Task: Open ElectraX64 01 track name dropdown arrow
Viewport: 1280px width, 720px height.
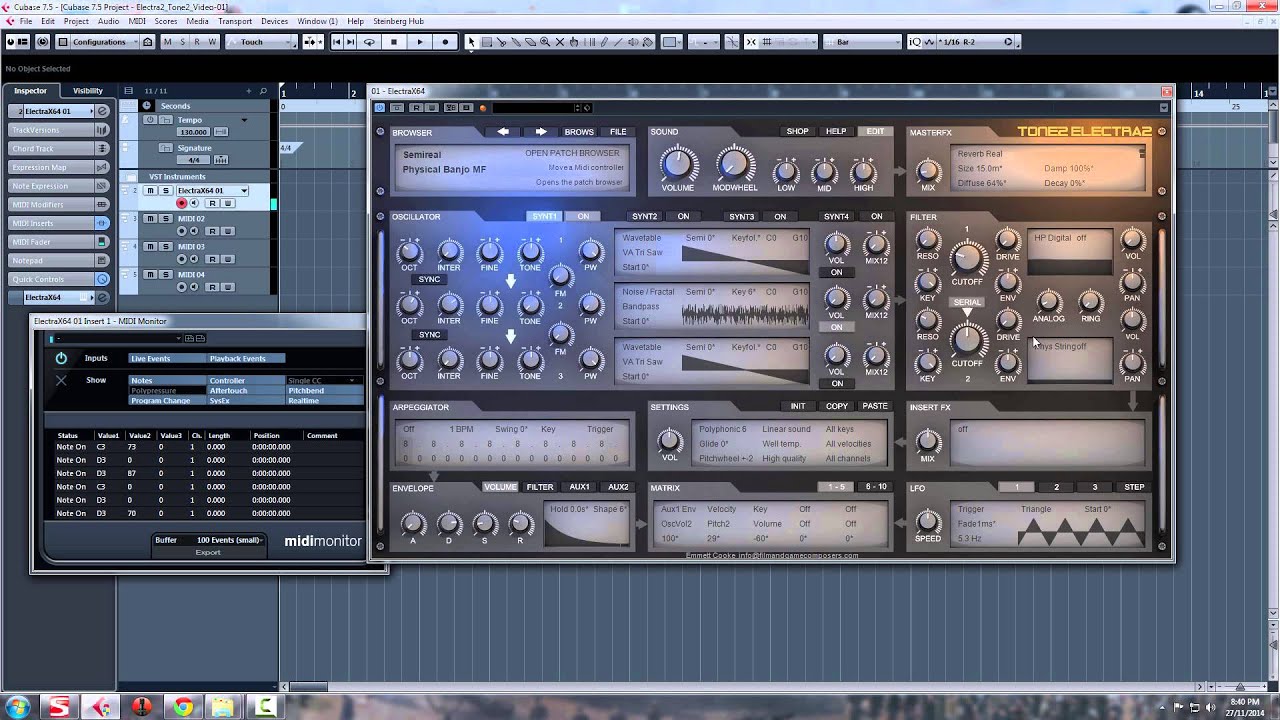Action: tap(243, 190)
